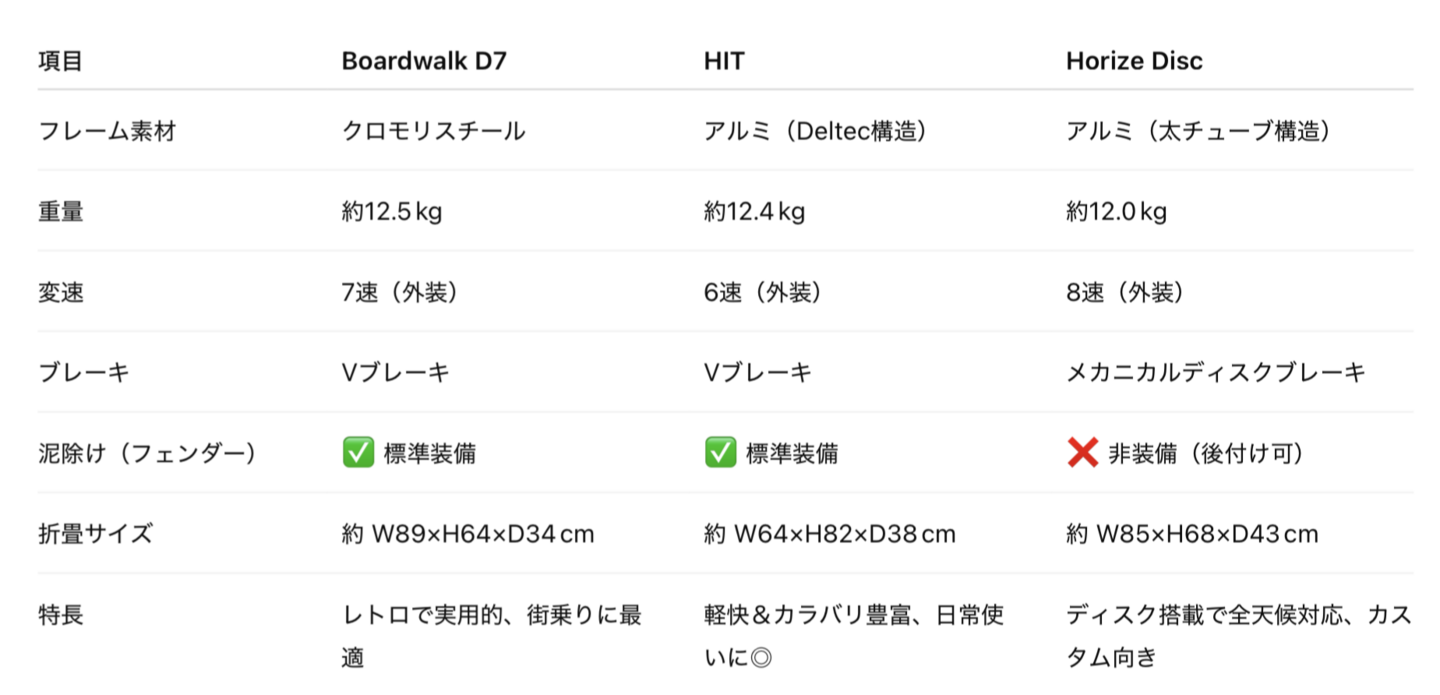Select the 約12.0 kg weight cell
This screenshot has height=695, width=1440.
point(1116,212)
